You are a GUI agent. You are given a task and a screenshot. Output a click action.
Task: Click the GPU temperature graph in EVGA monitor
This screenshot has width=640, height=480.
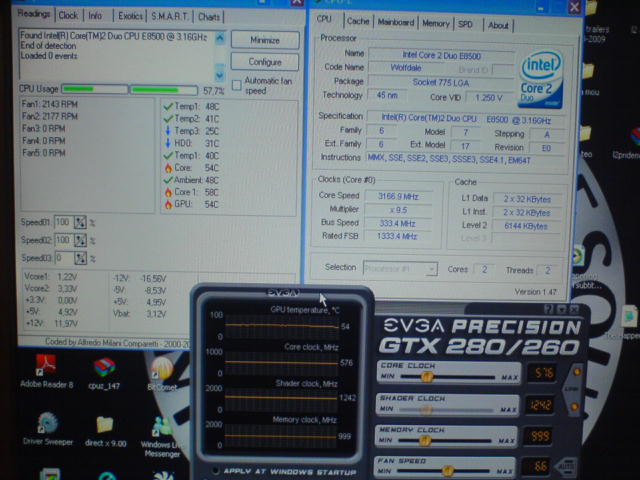point(282,326)
